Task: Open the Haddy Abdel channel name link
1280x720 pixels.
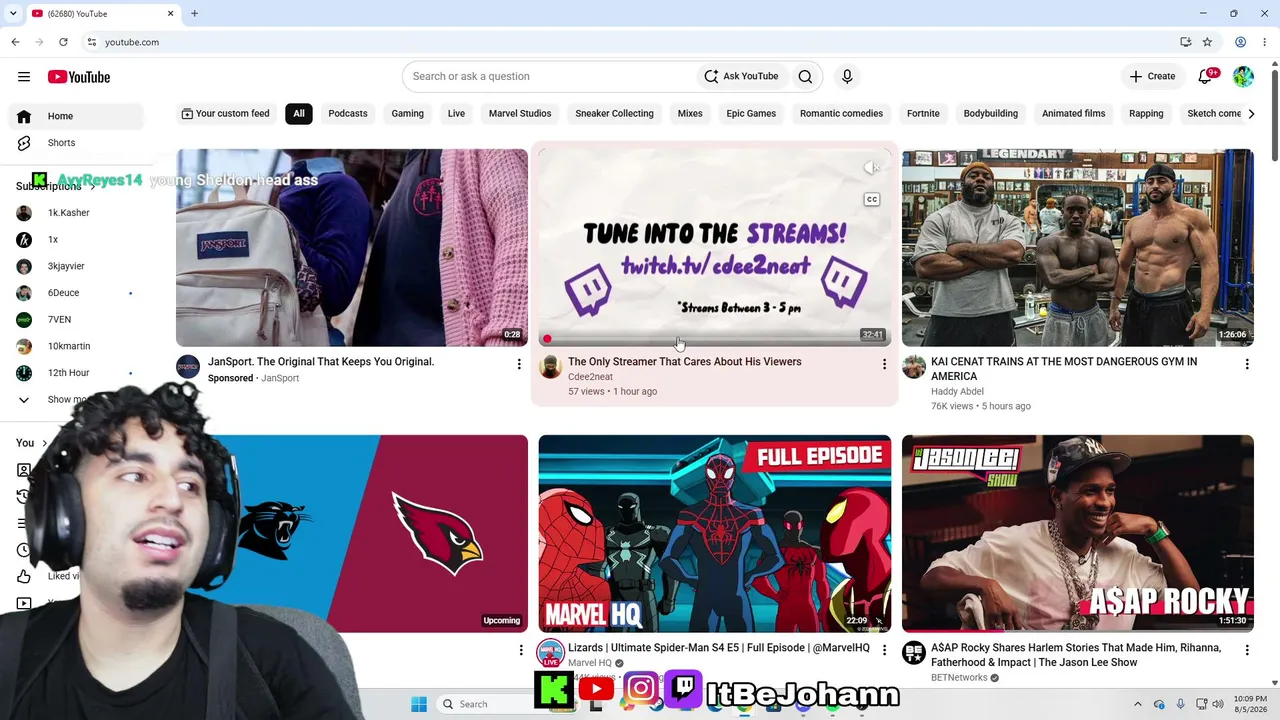Action: (957, 391)
